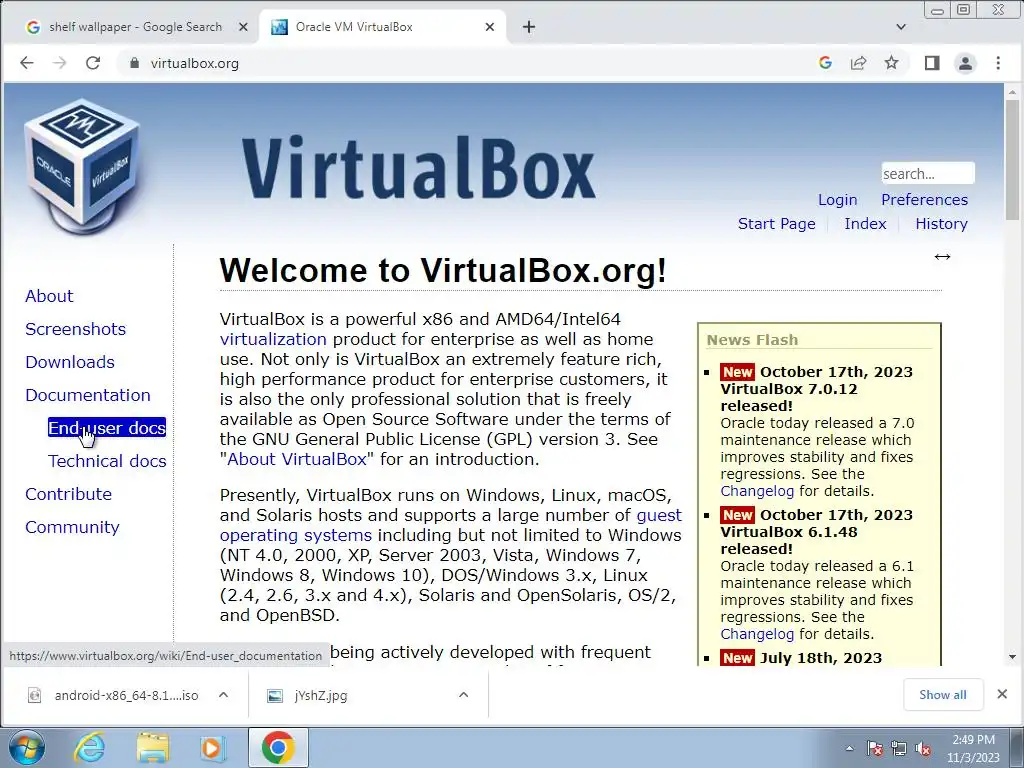Click the Google icon in address bar
This screenshot has height=768, width=1024.
[x=825, y=63]
